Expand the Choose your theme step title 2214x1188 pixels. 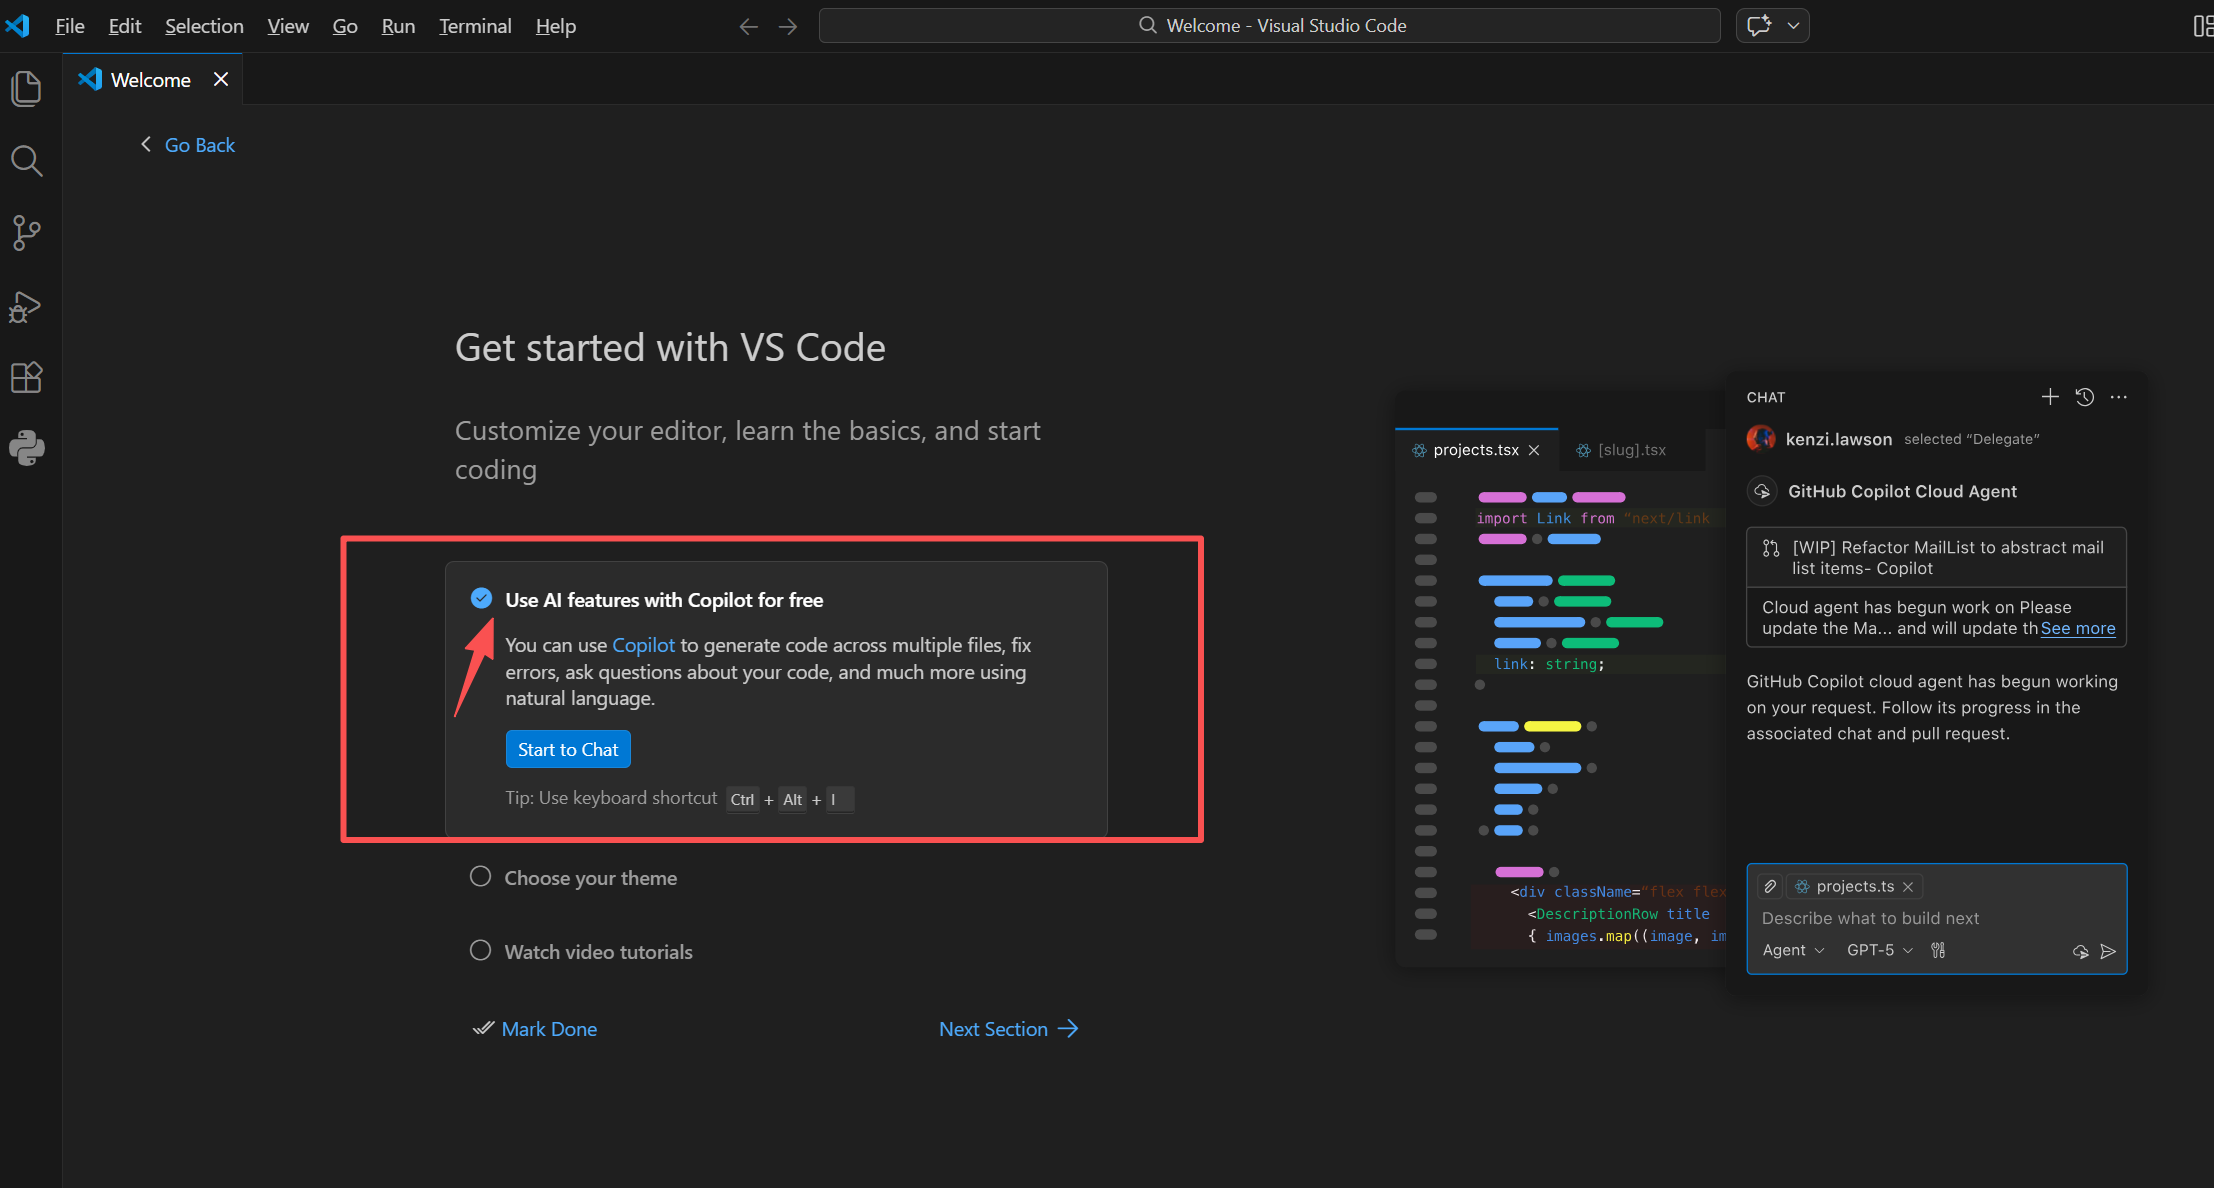591,878
